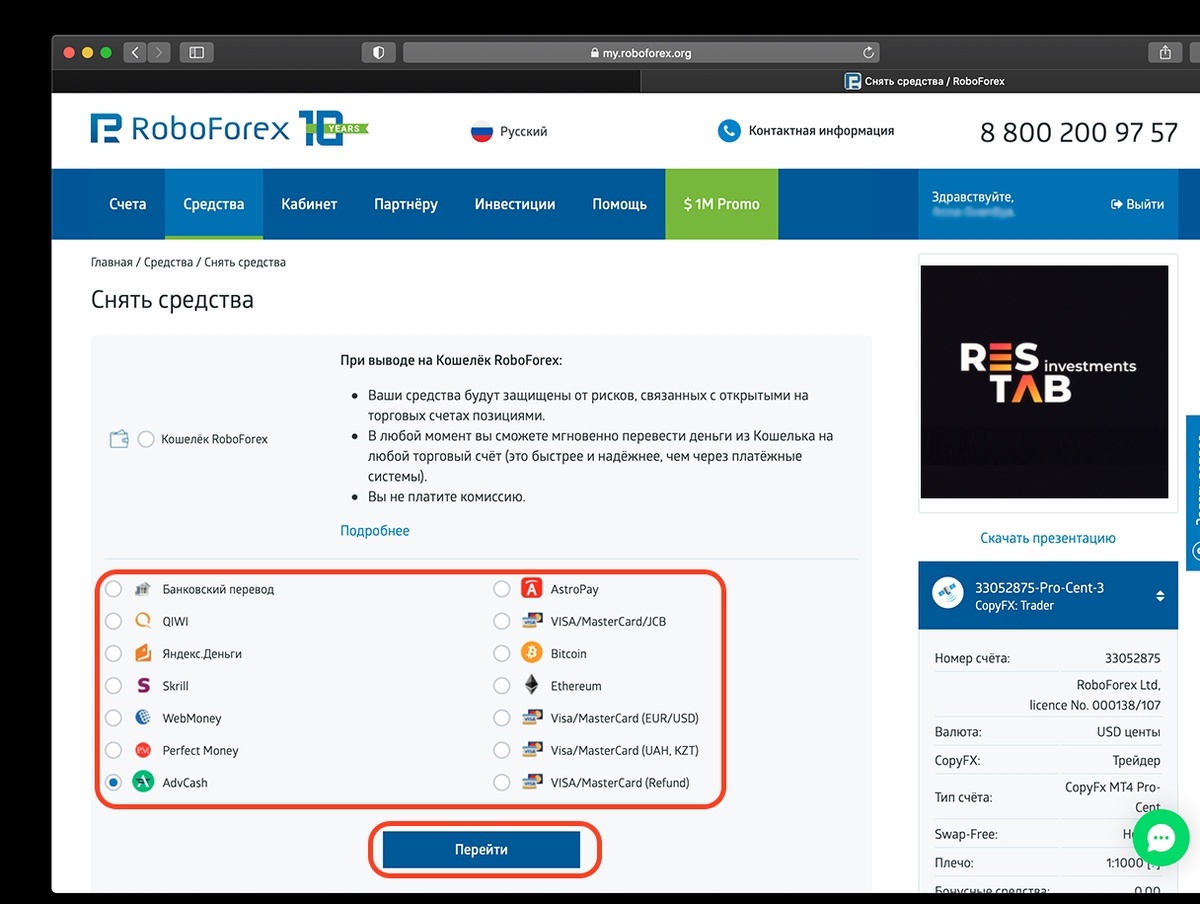Click the Главная breadcrumb link
Image resolution: width=1200 pixels, height=904 pixels.
[111, 262]
